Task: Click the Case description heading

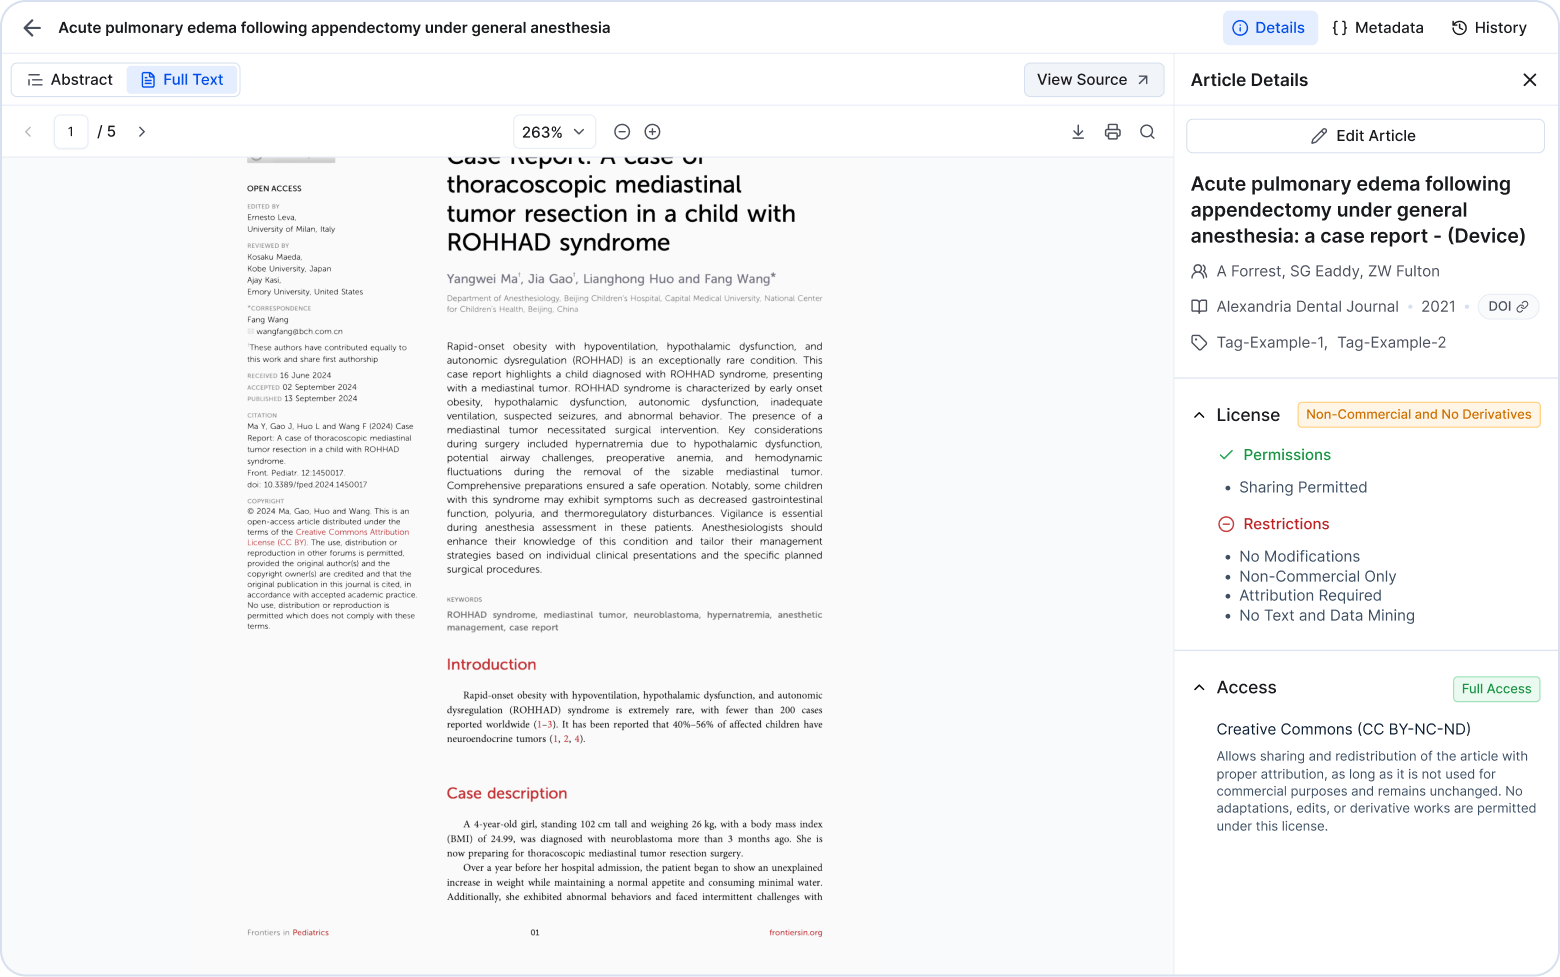Action: (507, 793)
